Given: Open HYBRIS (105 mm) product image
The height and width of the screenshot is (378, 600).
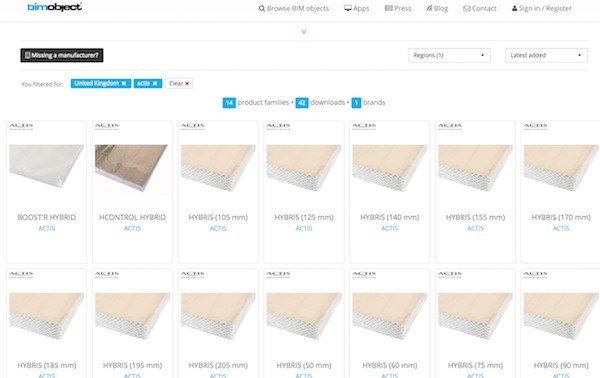Looking at the screenshot, I should point(218,168).
